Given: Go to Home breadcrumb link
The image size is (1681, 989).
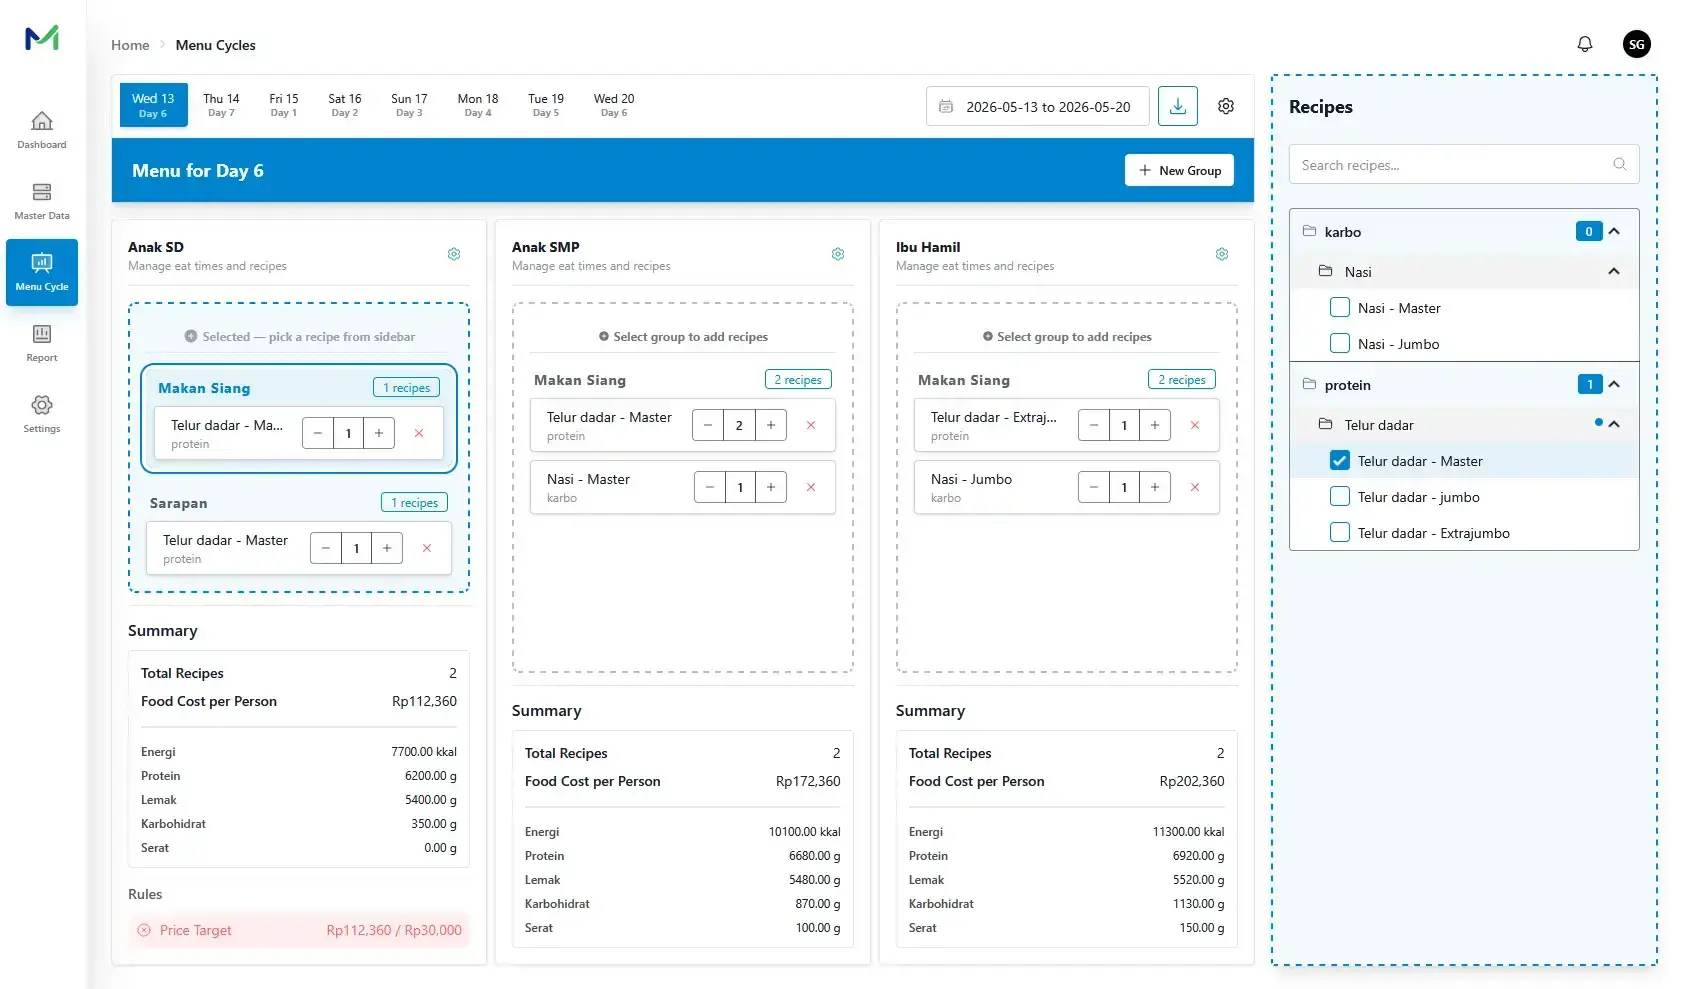Looking at the screenshot, I should click(130, 45).
